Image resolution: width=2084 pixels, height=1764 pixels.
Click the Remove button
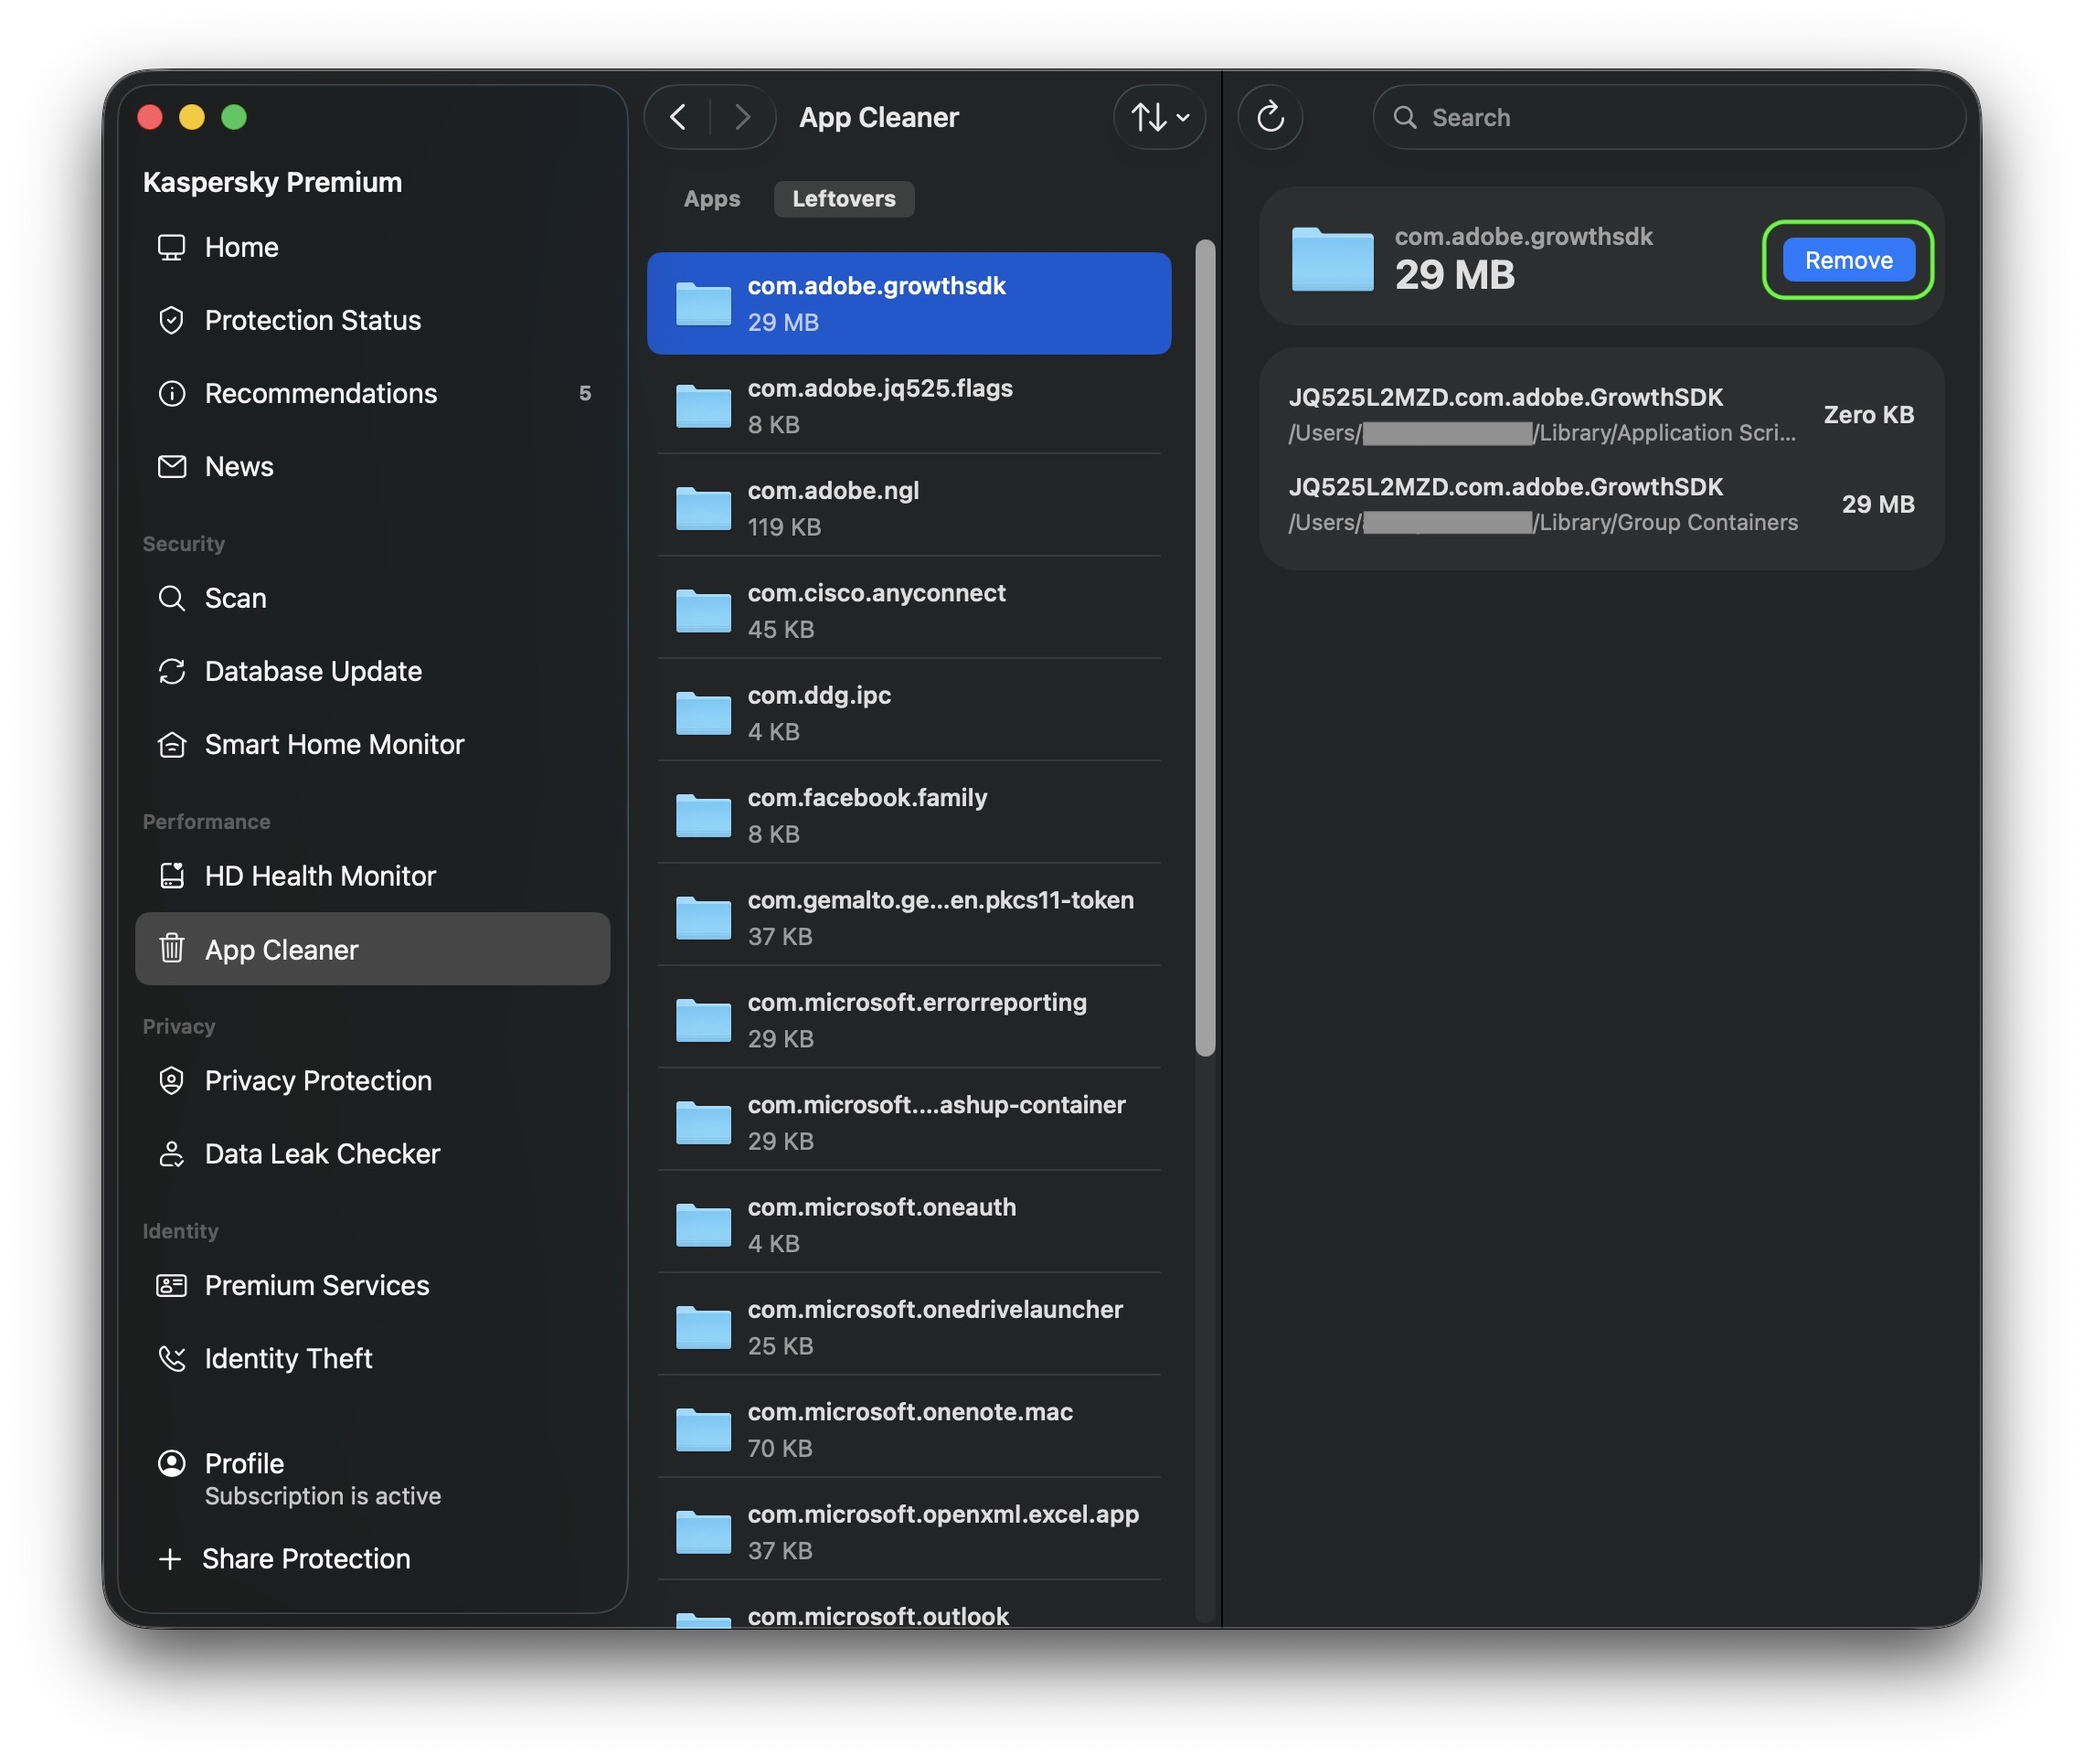(x=1848, y=260)
